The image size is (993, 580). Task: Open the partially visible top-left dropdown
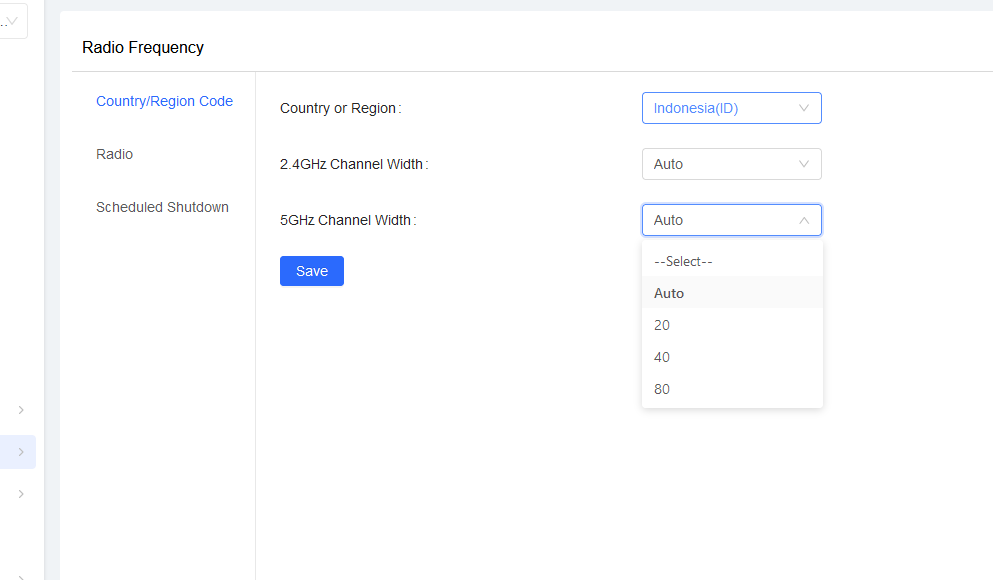click(12, 21)
